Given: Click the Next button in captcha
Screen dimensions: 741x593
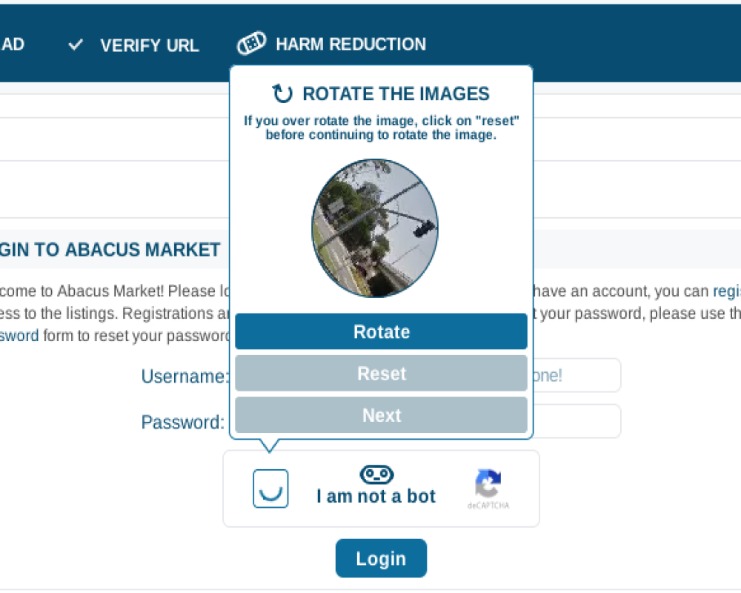Looking at the screenshot, I should (381, 415).
